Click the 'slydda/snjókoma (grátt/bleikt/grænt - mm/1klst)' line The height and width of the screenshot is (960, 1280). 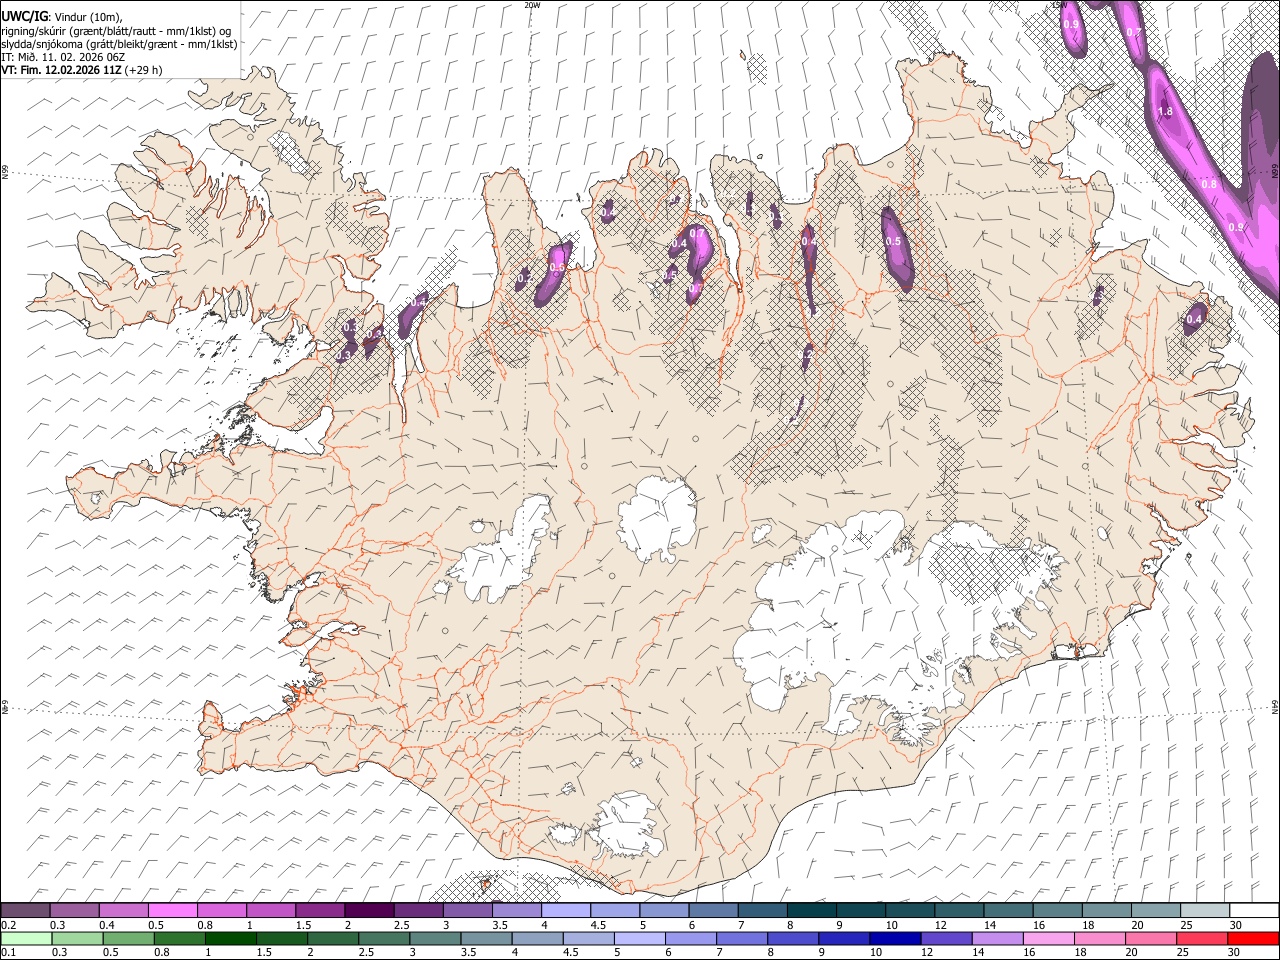pos(119,44)
